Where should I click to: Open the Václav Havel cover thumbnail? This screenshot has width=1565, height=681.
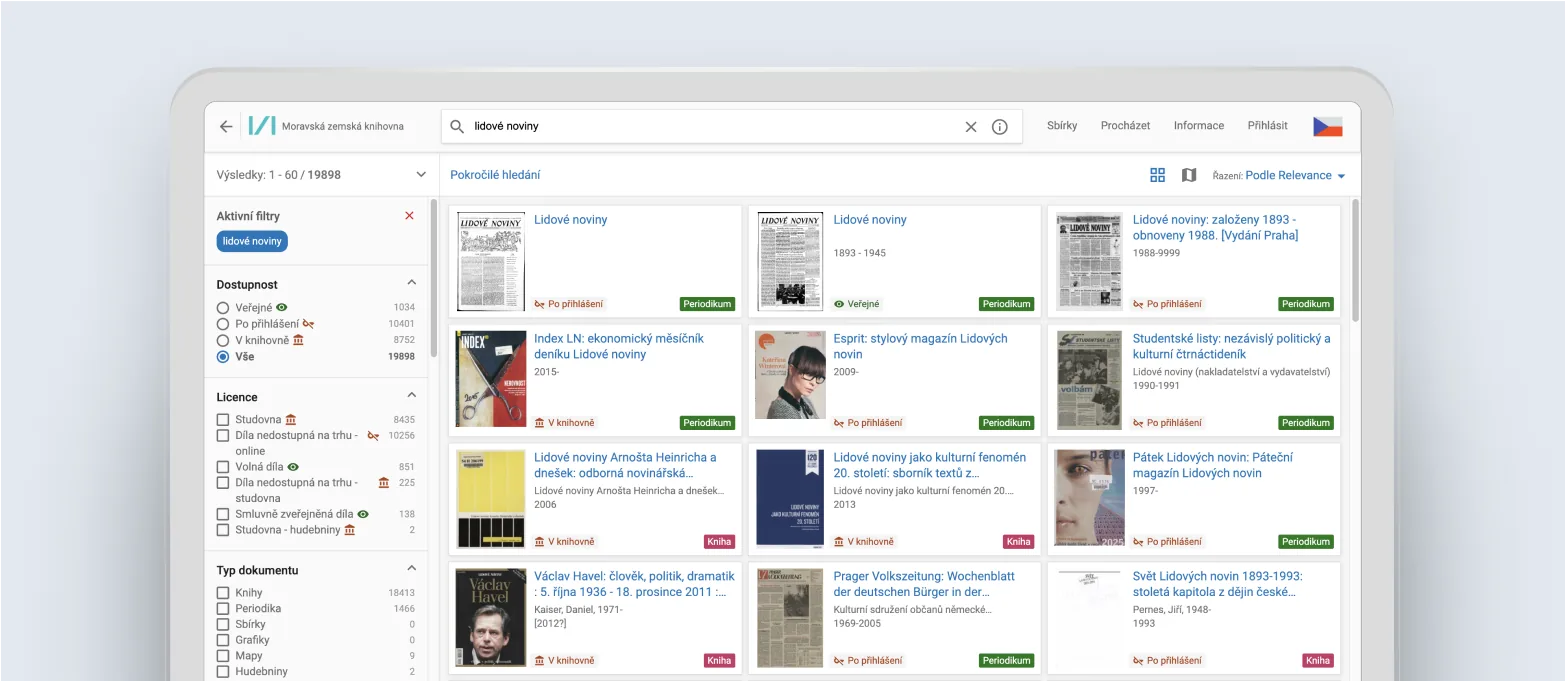coord(491,618)
